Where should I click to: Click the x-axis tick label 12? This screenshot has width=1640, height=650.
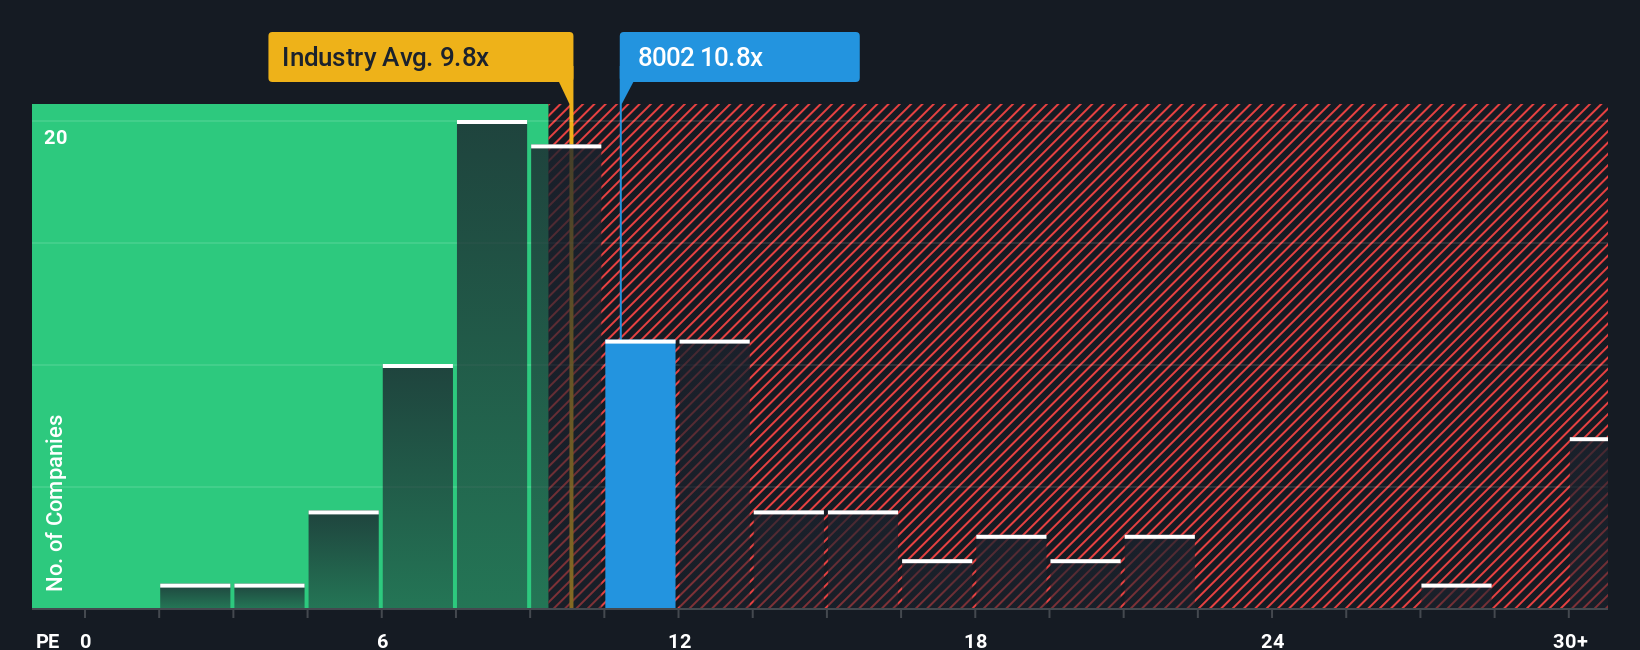pyautogui.click(x=680, y=640)
